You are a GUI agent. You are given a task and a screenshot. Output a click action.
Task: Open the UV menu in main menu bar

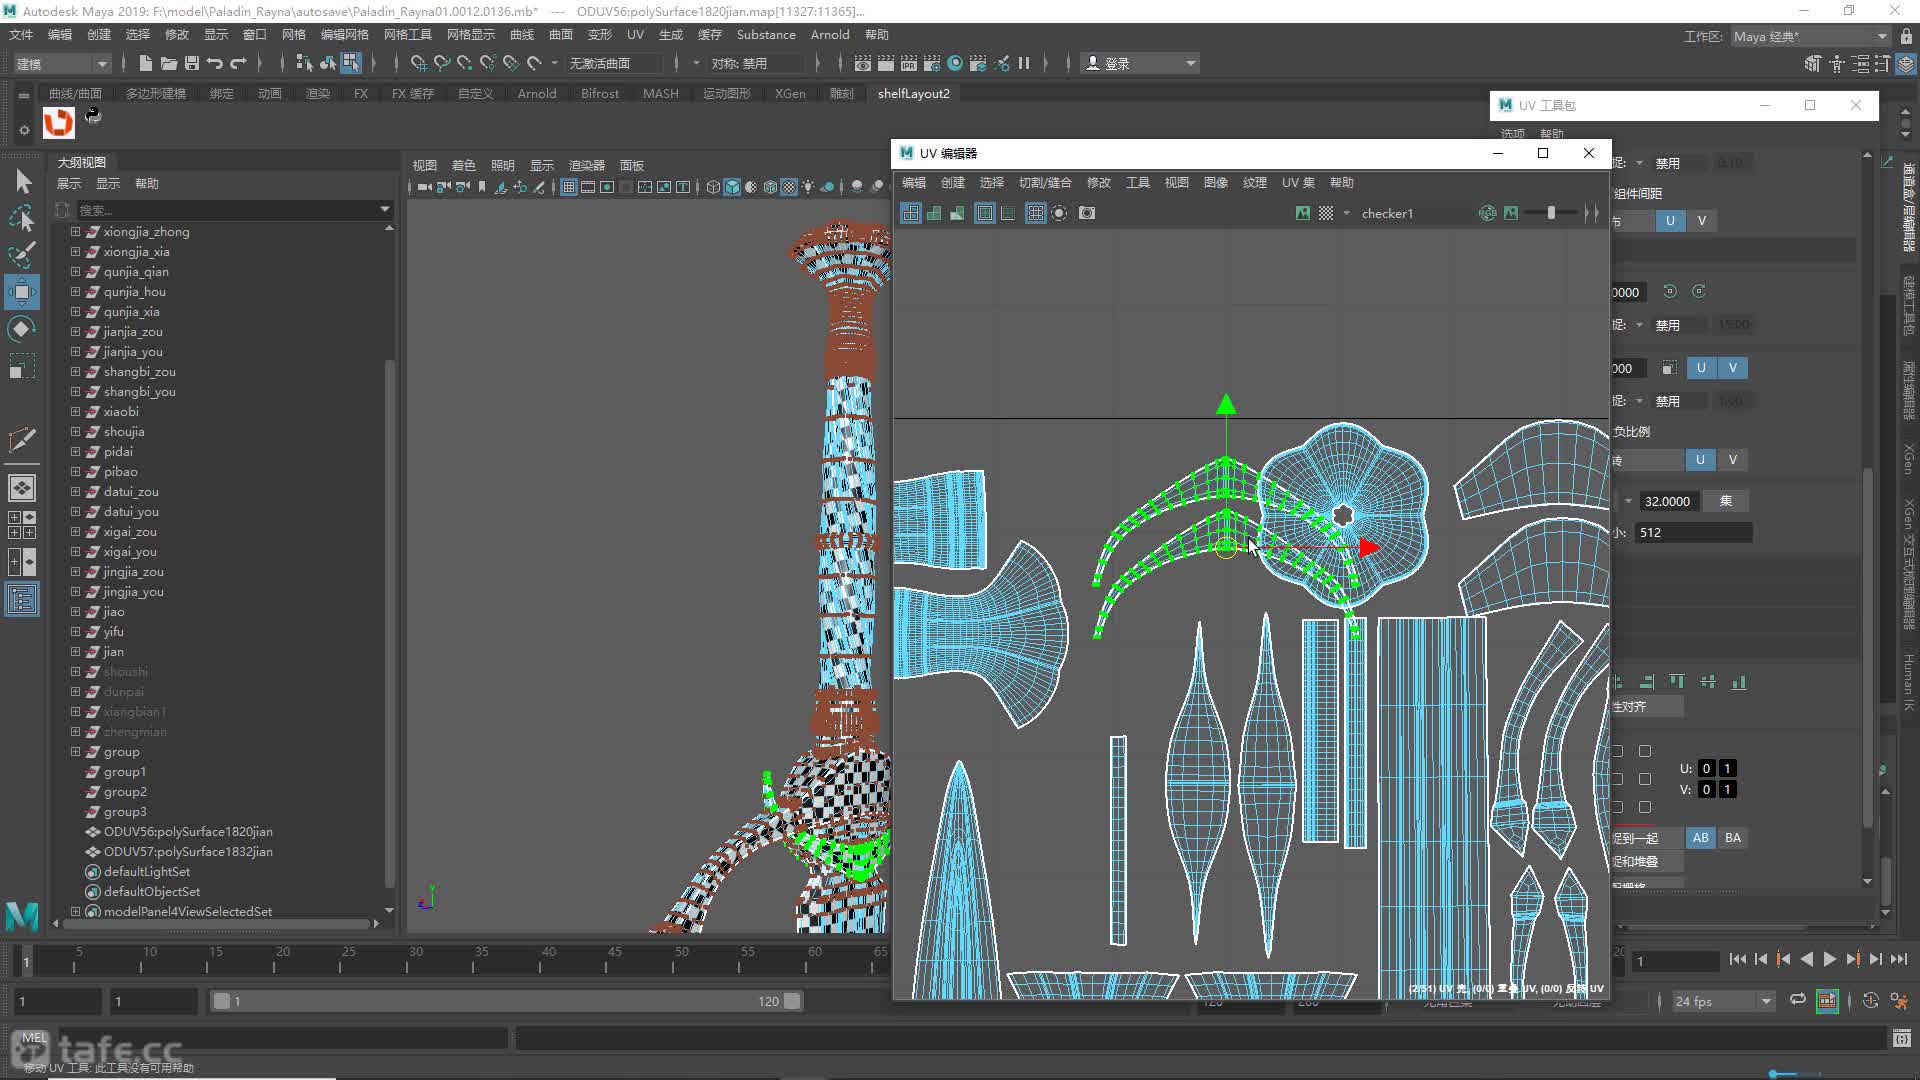coord(635,34)
